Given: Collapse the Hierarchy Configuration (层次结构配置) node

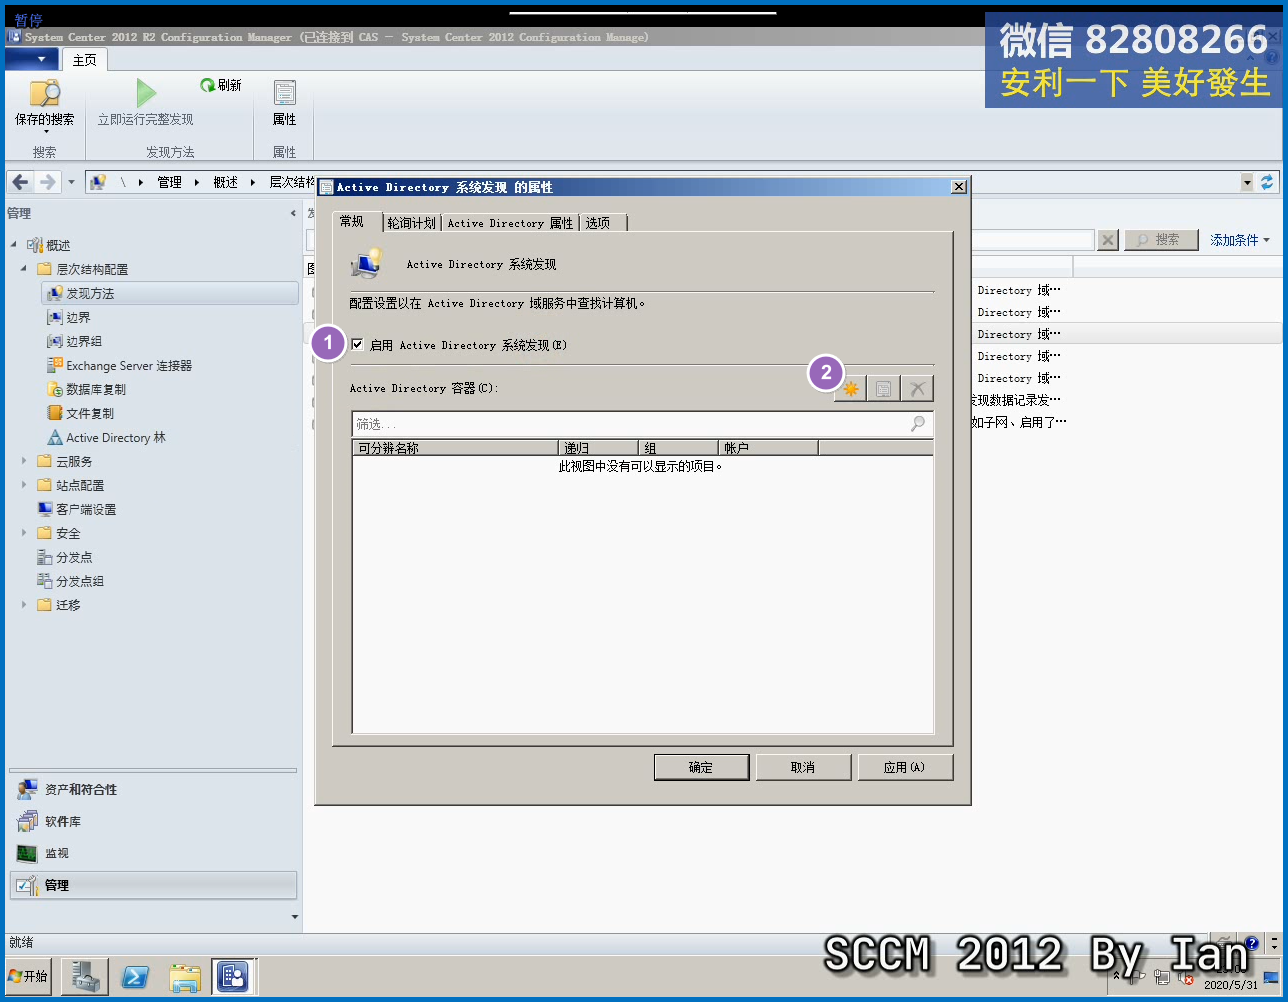Looking at the screenshot, I should tap(24, 269).
